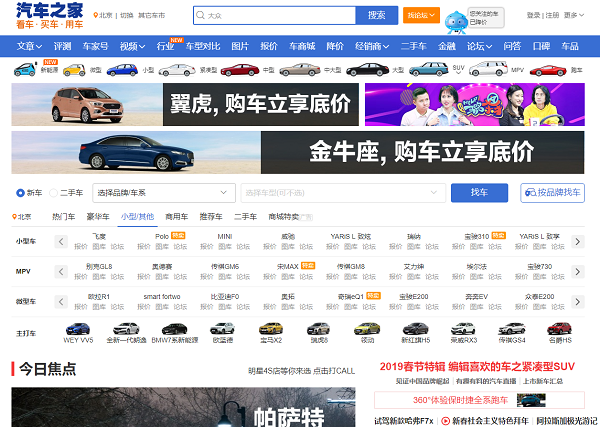The image size is (600, 427).
Task: Select the blue SUV car icon
Action: click(x=429, y=69)
